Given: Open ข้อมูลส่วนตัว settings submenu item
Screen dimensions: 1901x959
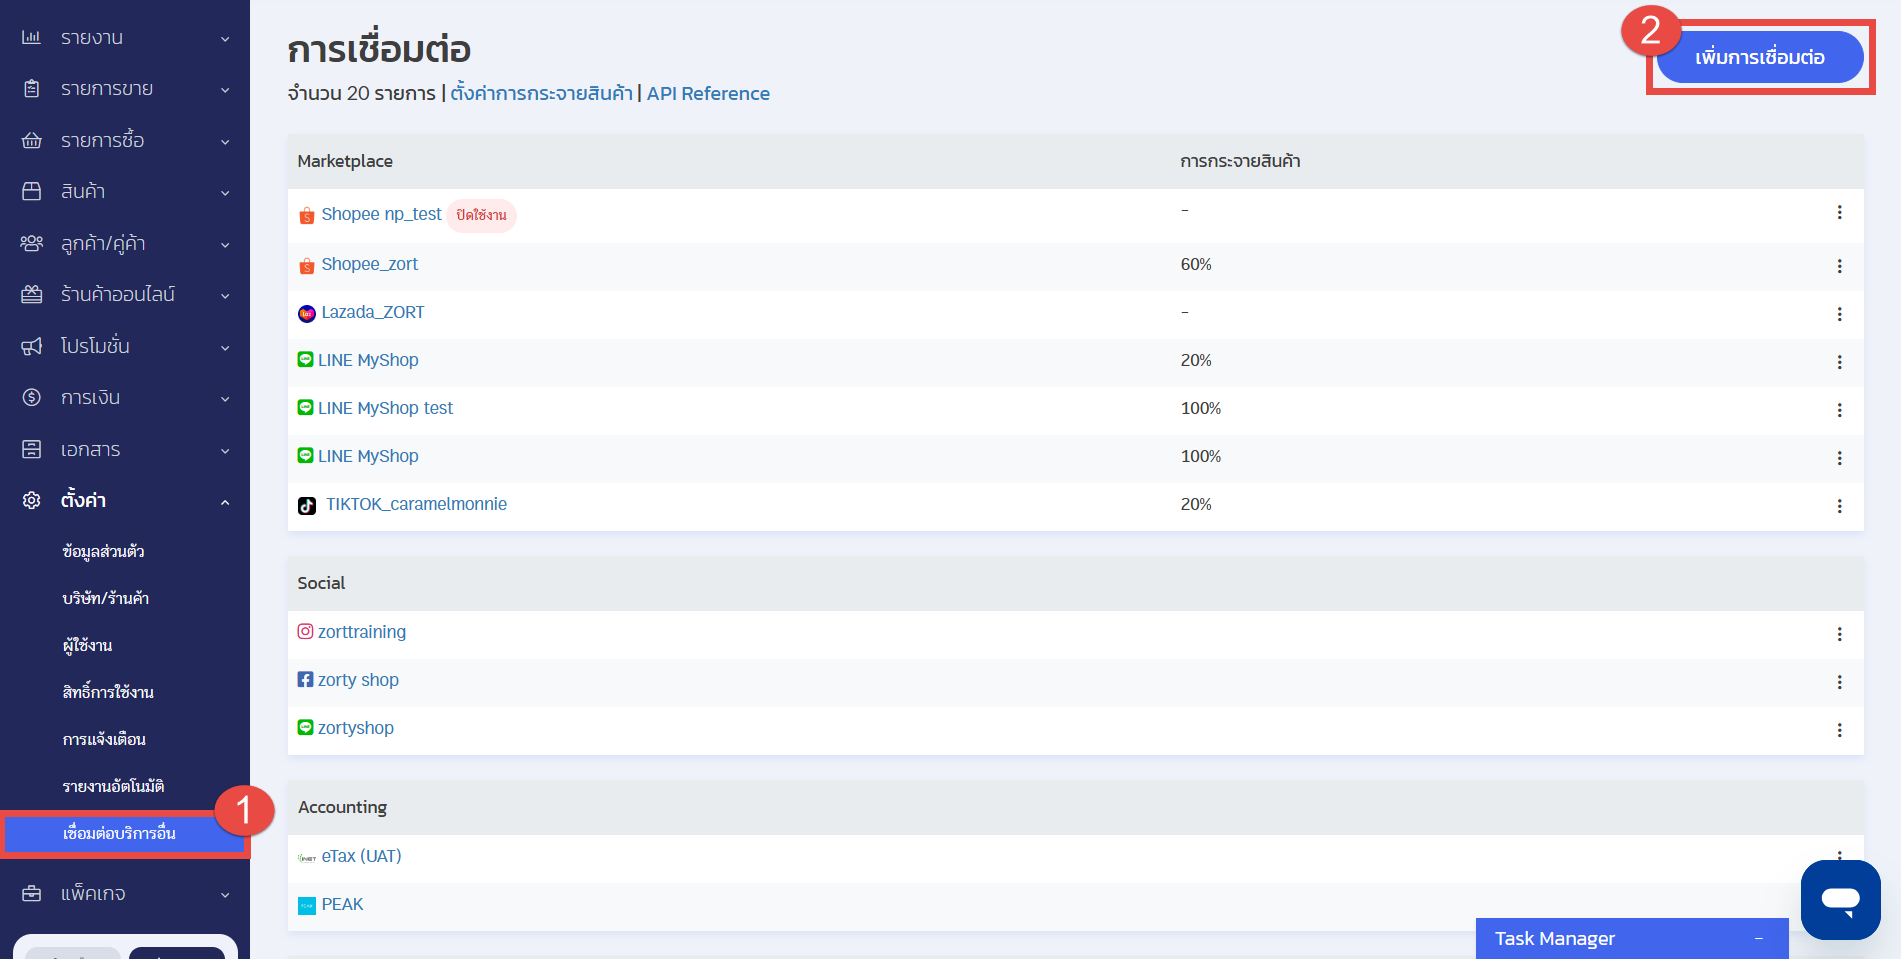Looking at the screenshot, I should (103, 551).
